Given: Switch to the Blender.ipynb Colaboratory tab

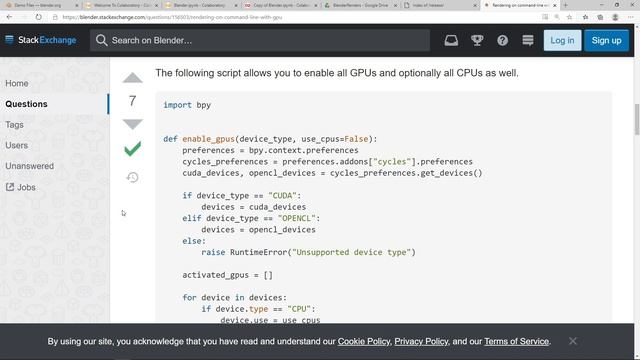Looking at the screenshot, I should click(x=200, y=5).
